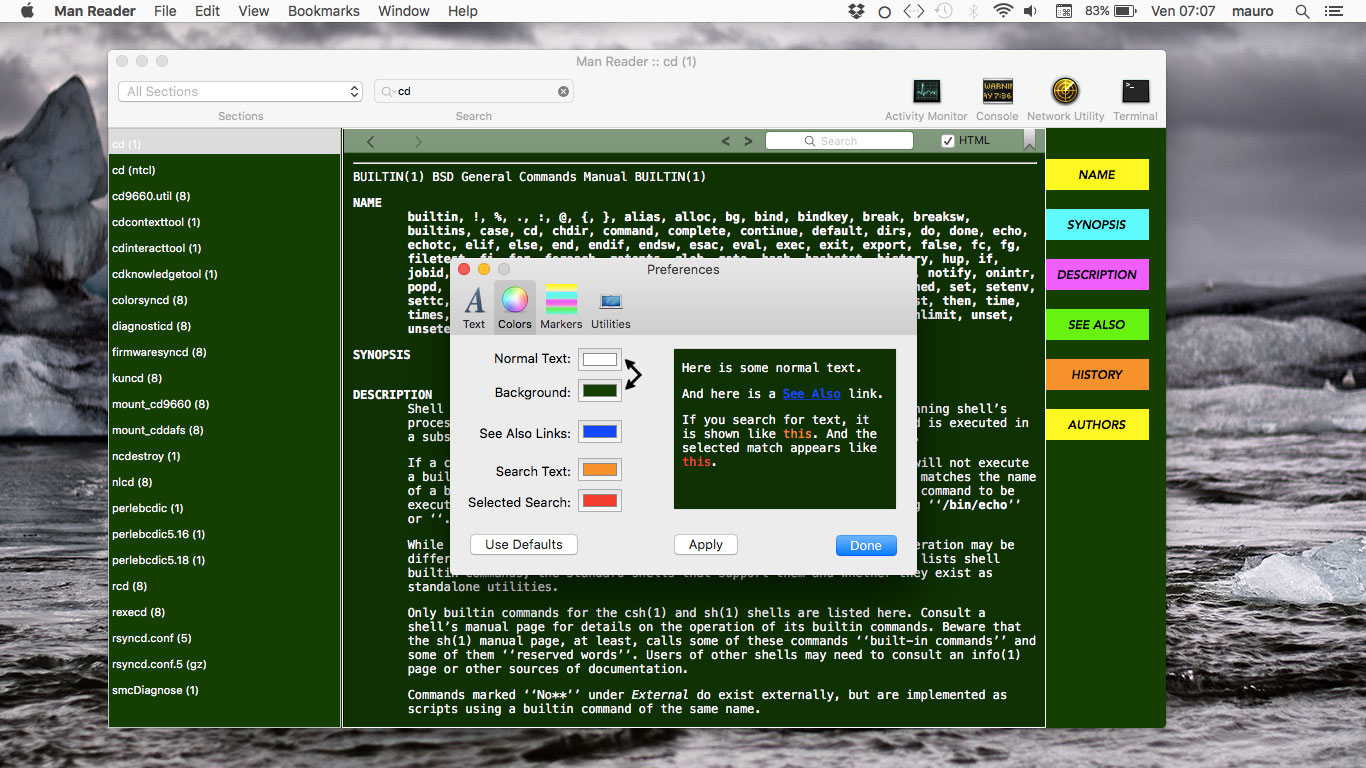The image size is (1366, 768).
Task: Go forward to the next man page
Action: (418, 142)
